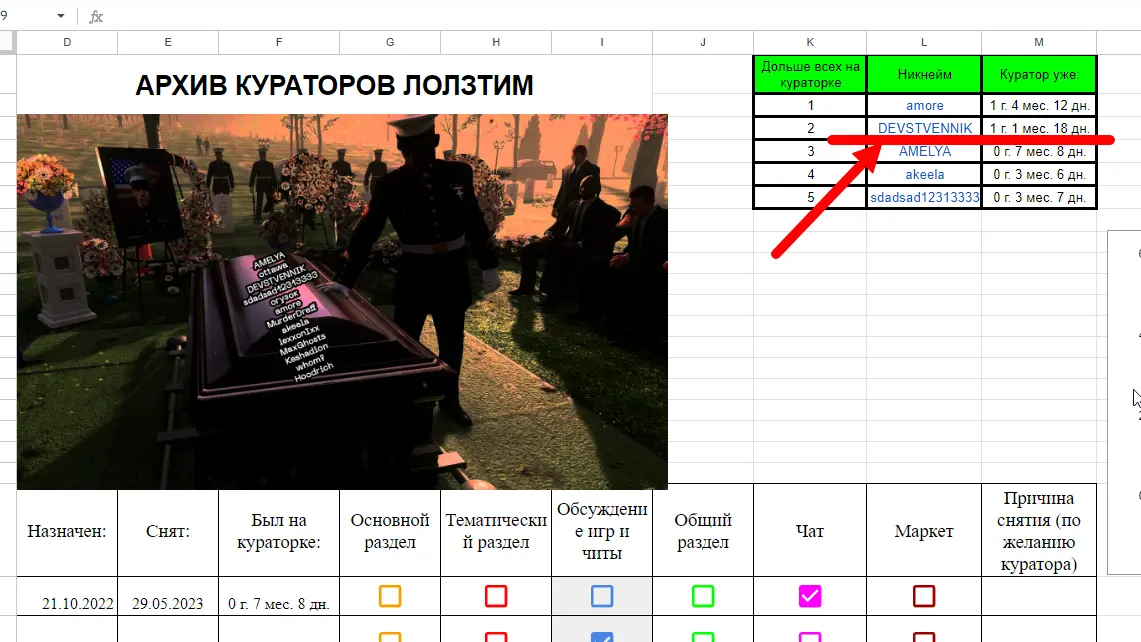Select rank cell '5' beside sdadsad12313333
The height and width of the screenshot is (642, 1141).
[x=810, y=197]
